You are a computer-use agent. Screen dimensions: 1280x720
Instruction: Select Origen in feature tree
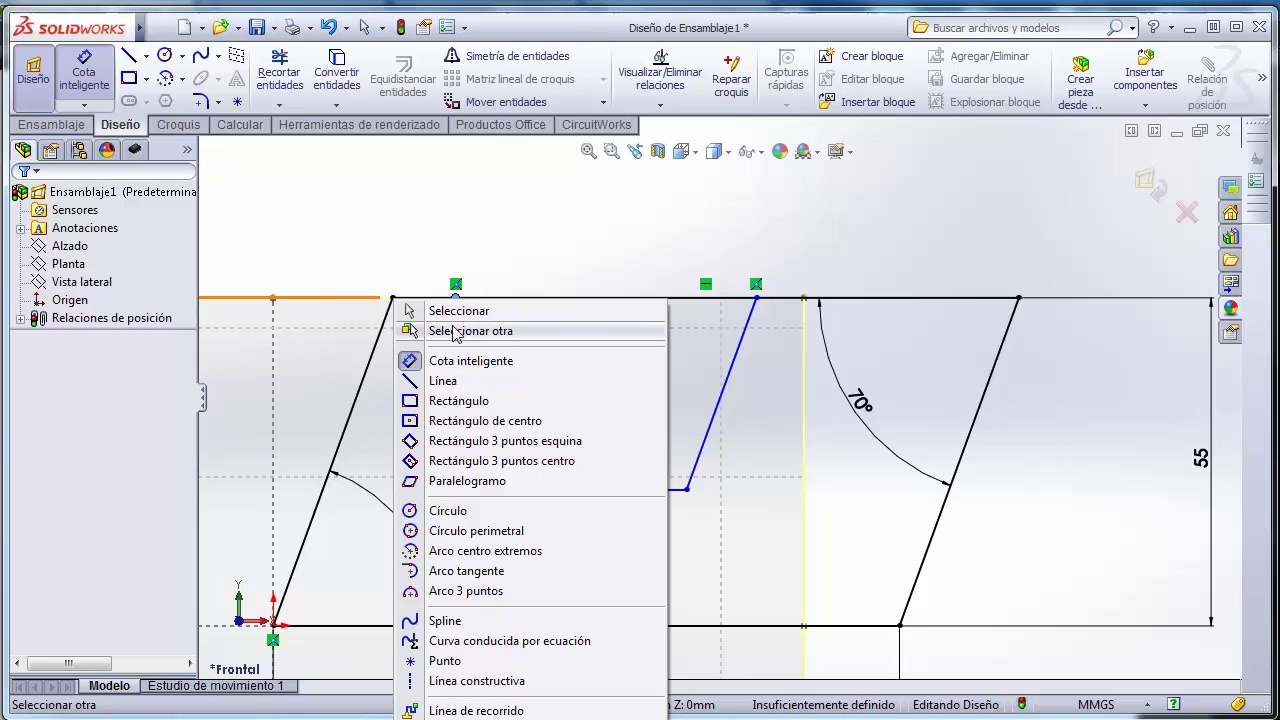70,300
